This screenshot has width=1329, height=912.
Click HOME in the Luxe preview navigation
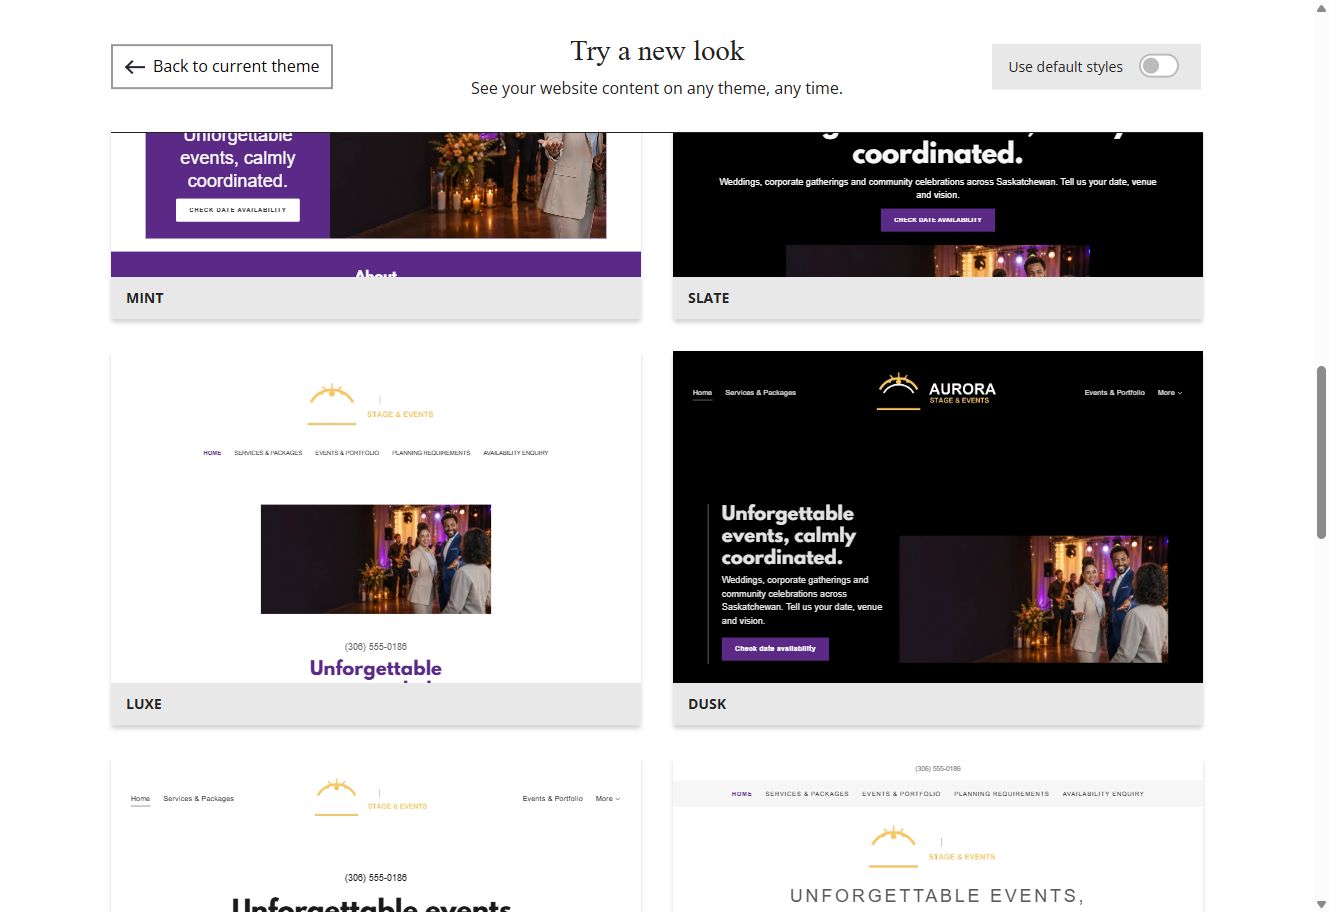(212, 453)
